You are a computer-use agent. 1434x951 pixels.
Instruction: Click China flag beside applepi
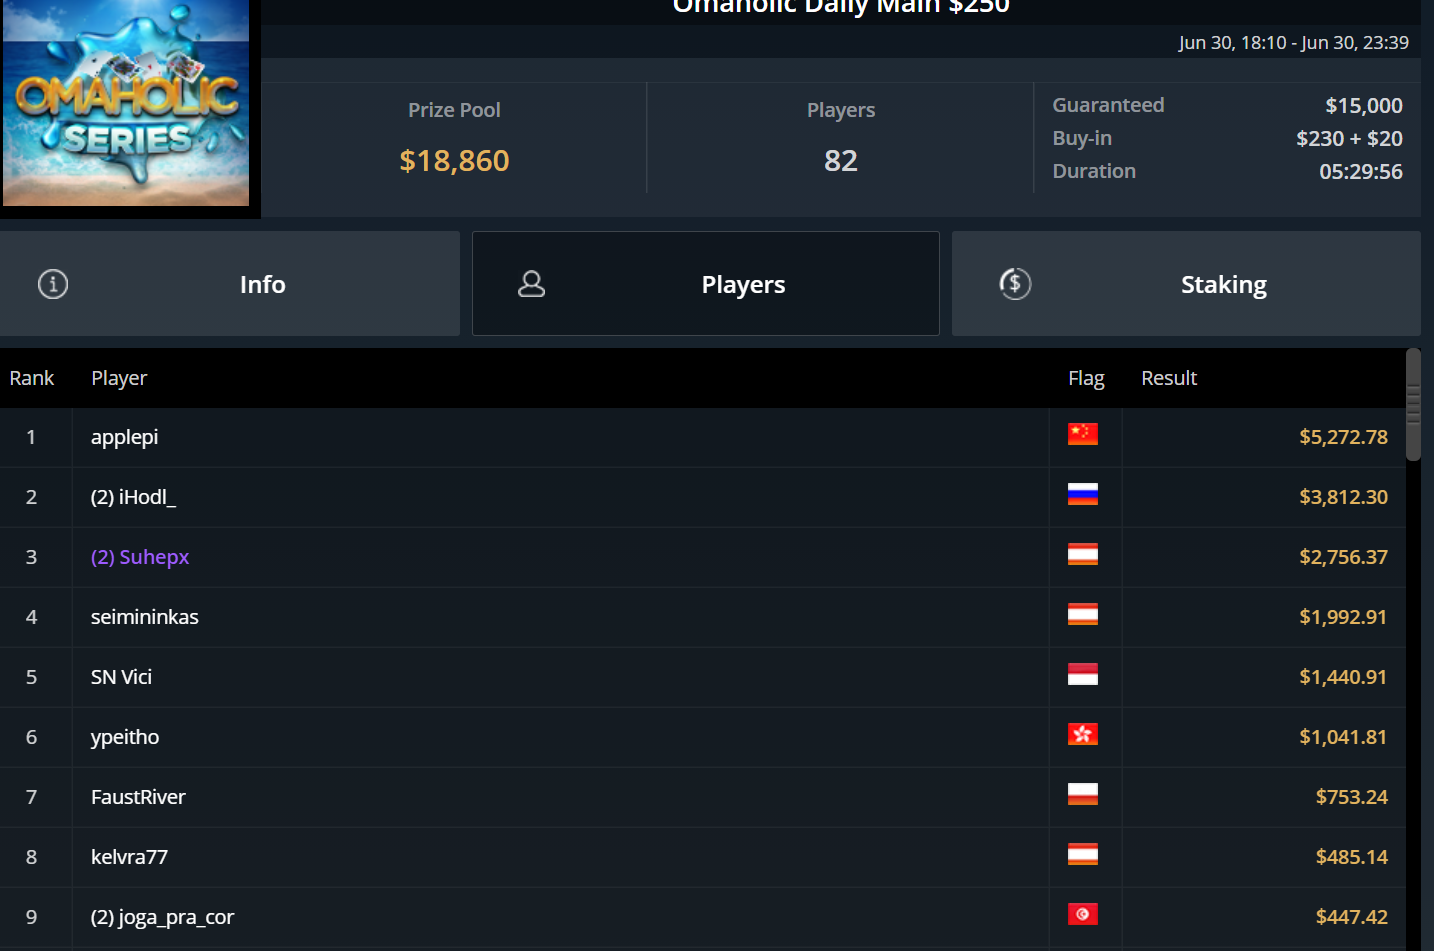pyautogui.click(x=1083, y=434)
